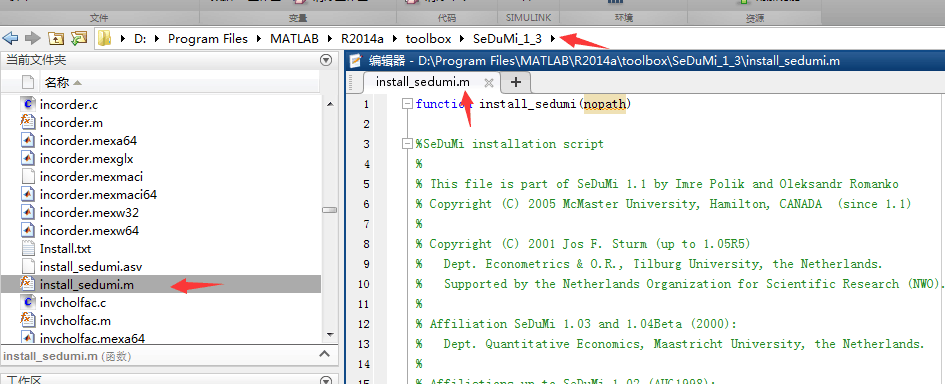This screenshot has height=384, width=945.
Task: Click the incorder.mexa64 file icon
Action: coord(28,140)
